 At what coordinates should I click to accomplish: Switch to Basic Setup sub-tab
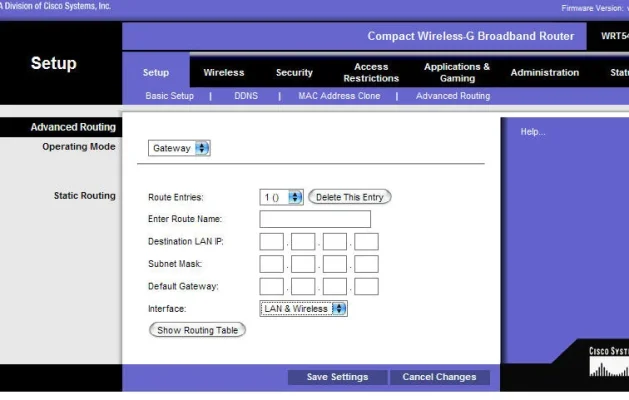point(169,96)
